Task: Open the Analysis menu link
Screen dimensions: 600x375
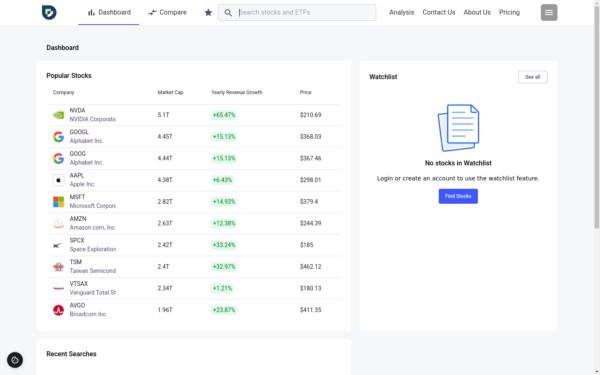Action: [x=401, y=12]
